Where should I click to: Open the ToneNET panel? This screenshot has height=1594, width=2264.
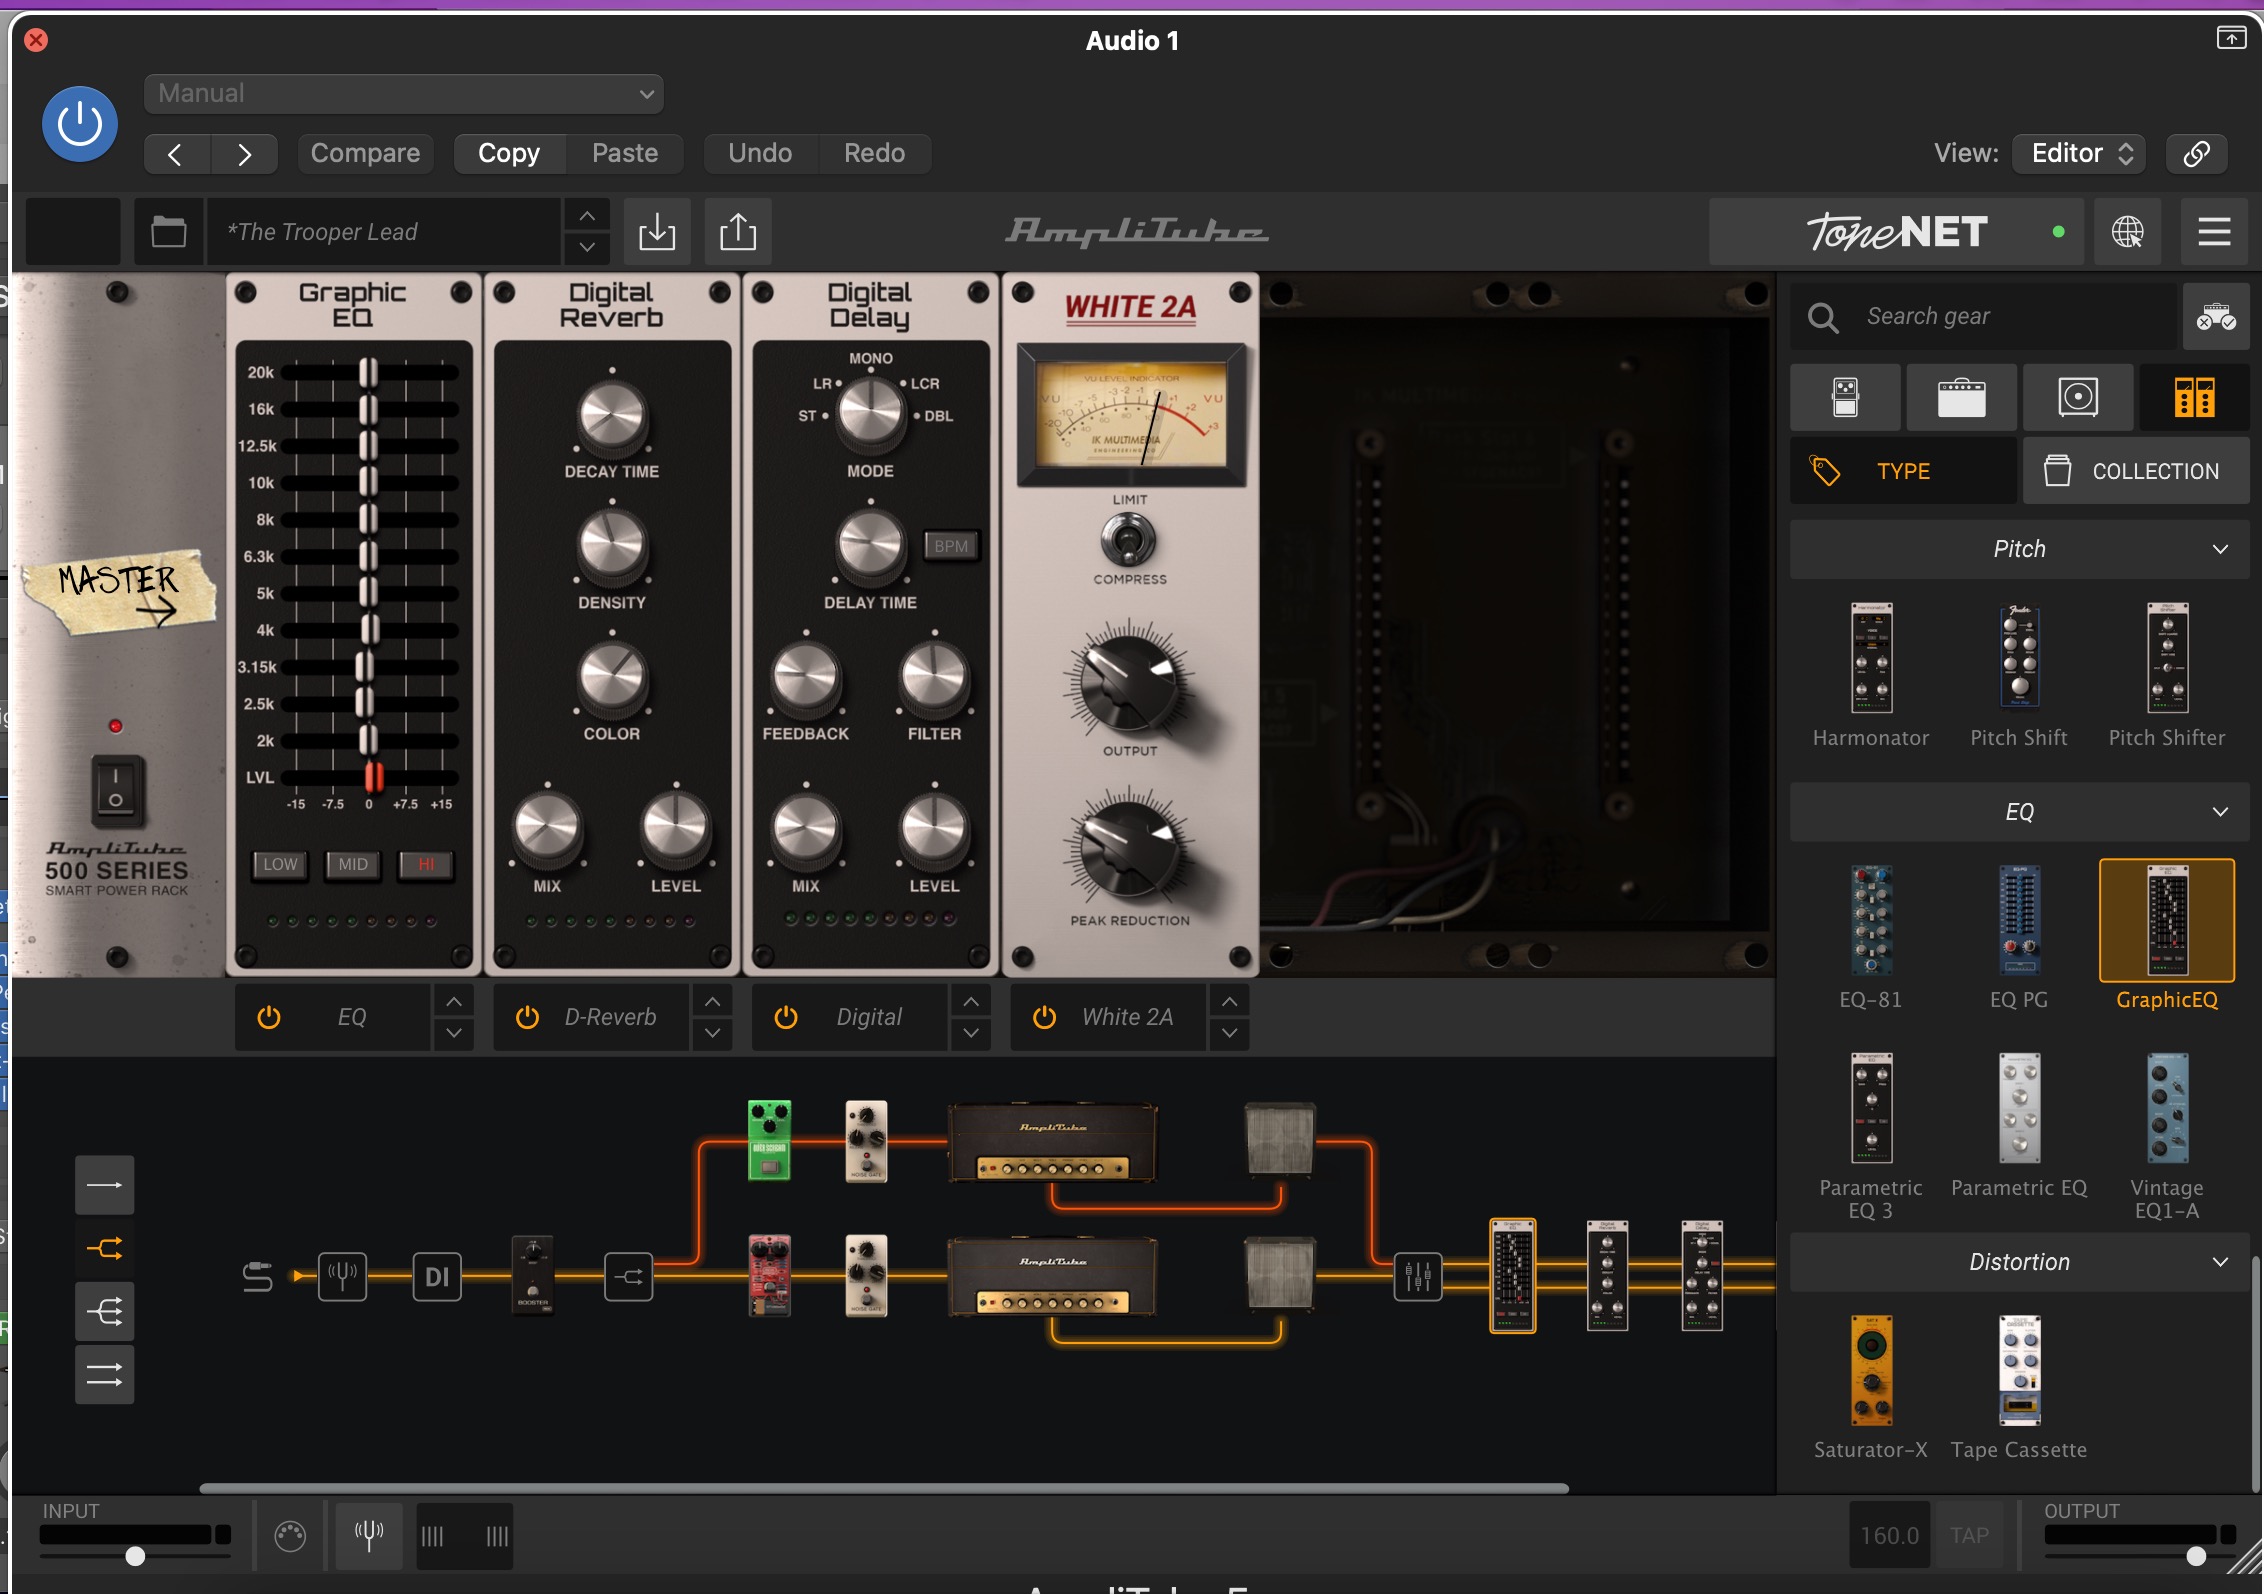[x=1896, y=232]
